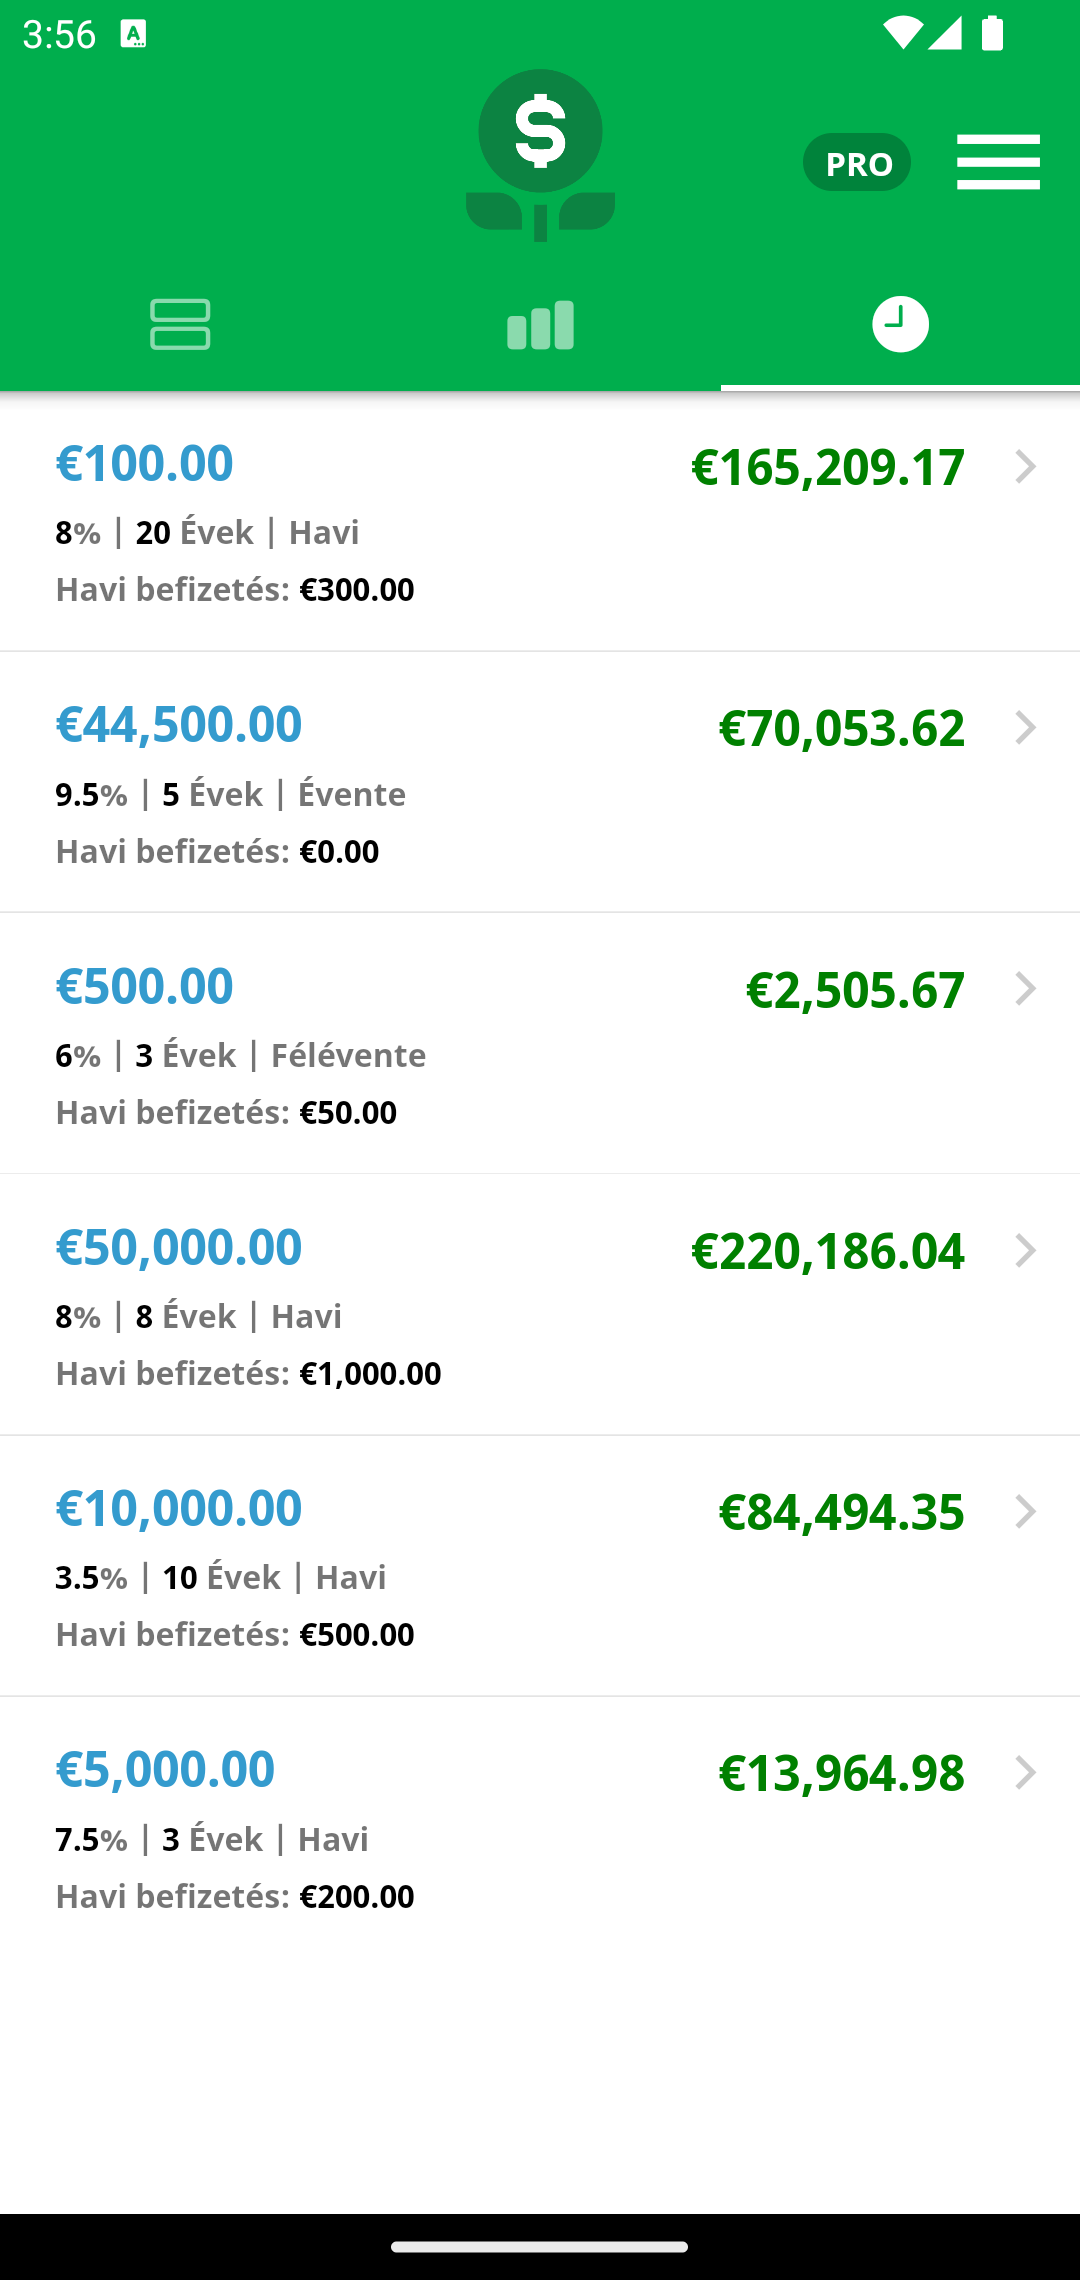Switch to the calculator form tab
The width and height of the screenshot is (1080, 2280).
point(180,324)
